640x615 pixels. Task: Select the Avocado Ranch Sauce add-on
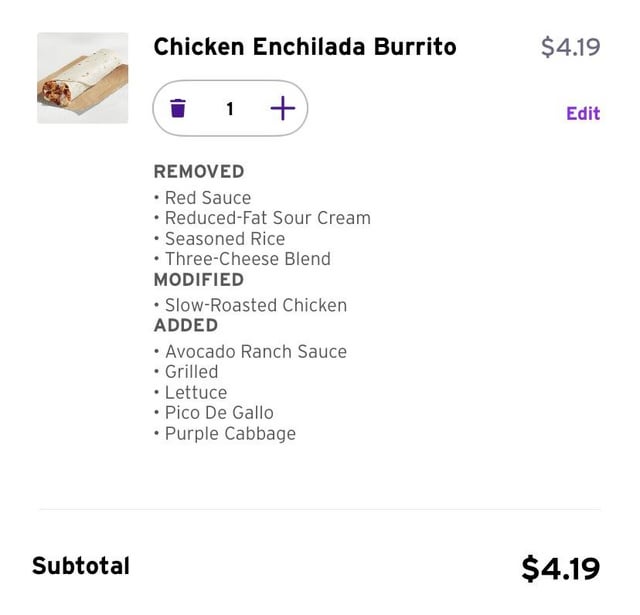click(255, 352)
